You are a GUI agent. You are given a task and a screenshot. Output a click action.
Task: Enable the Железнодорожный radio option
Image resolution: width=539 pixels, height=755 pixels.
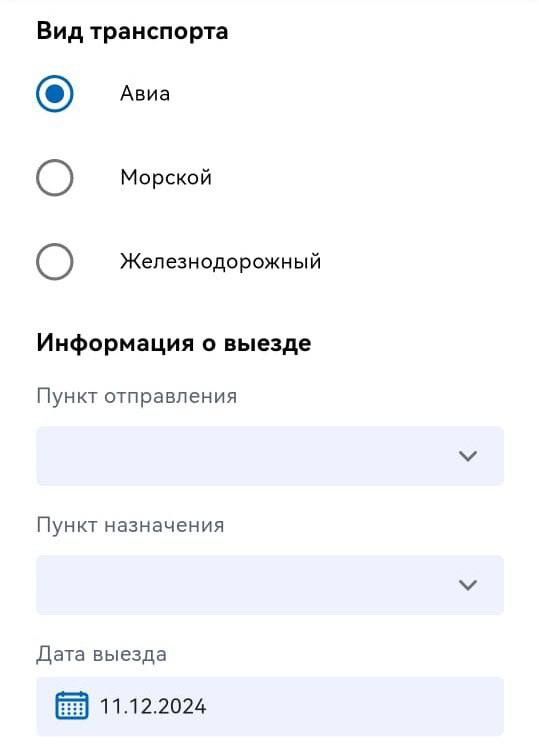[x=54, y=261]
